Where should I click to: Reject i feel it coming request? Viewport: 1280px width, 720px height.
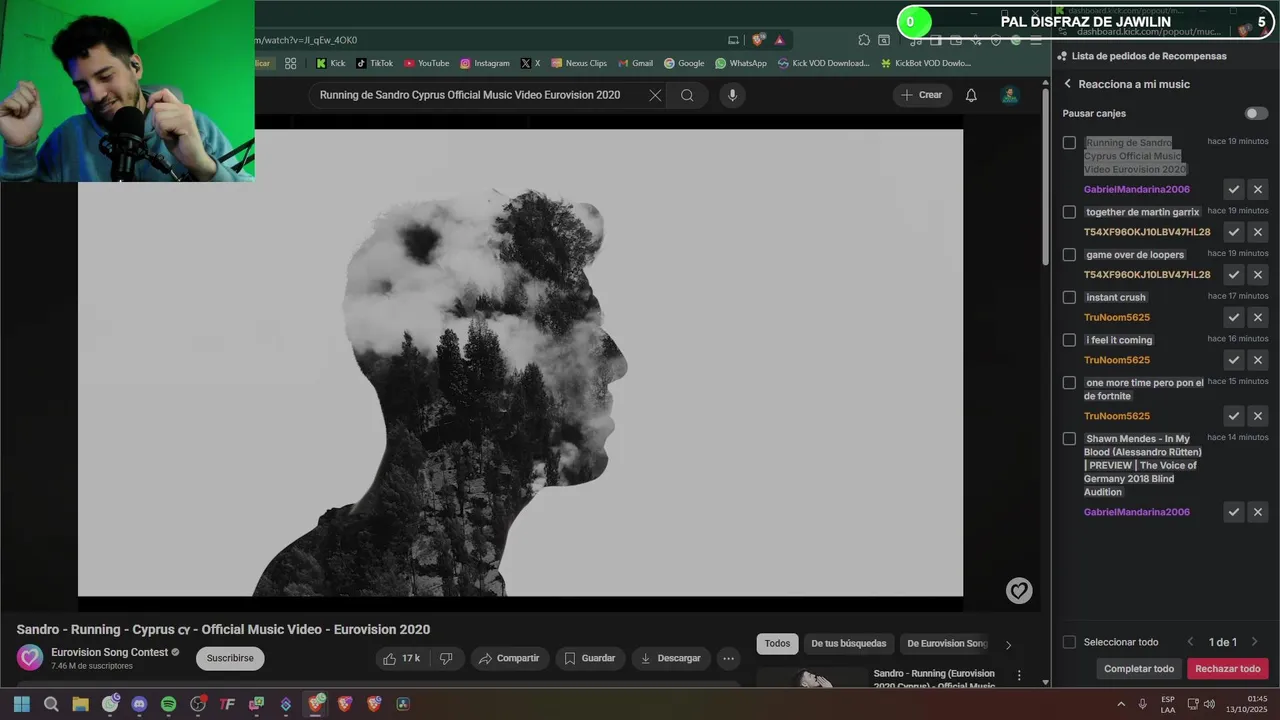pos(1258,360)
